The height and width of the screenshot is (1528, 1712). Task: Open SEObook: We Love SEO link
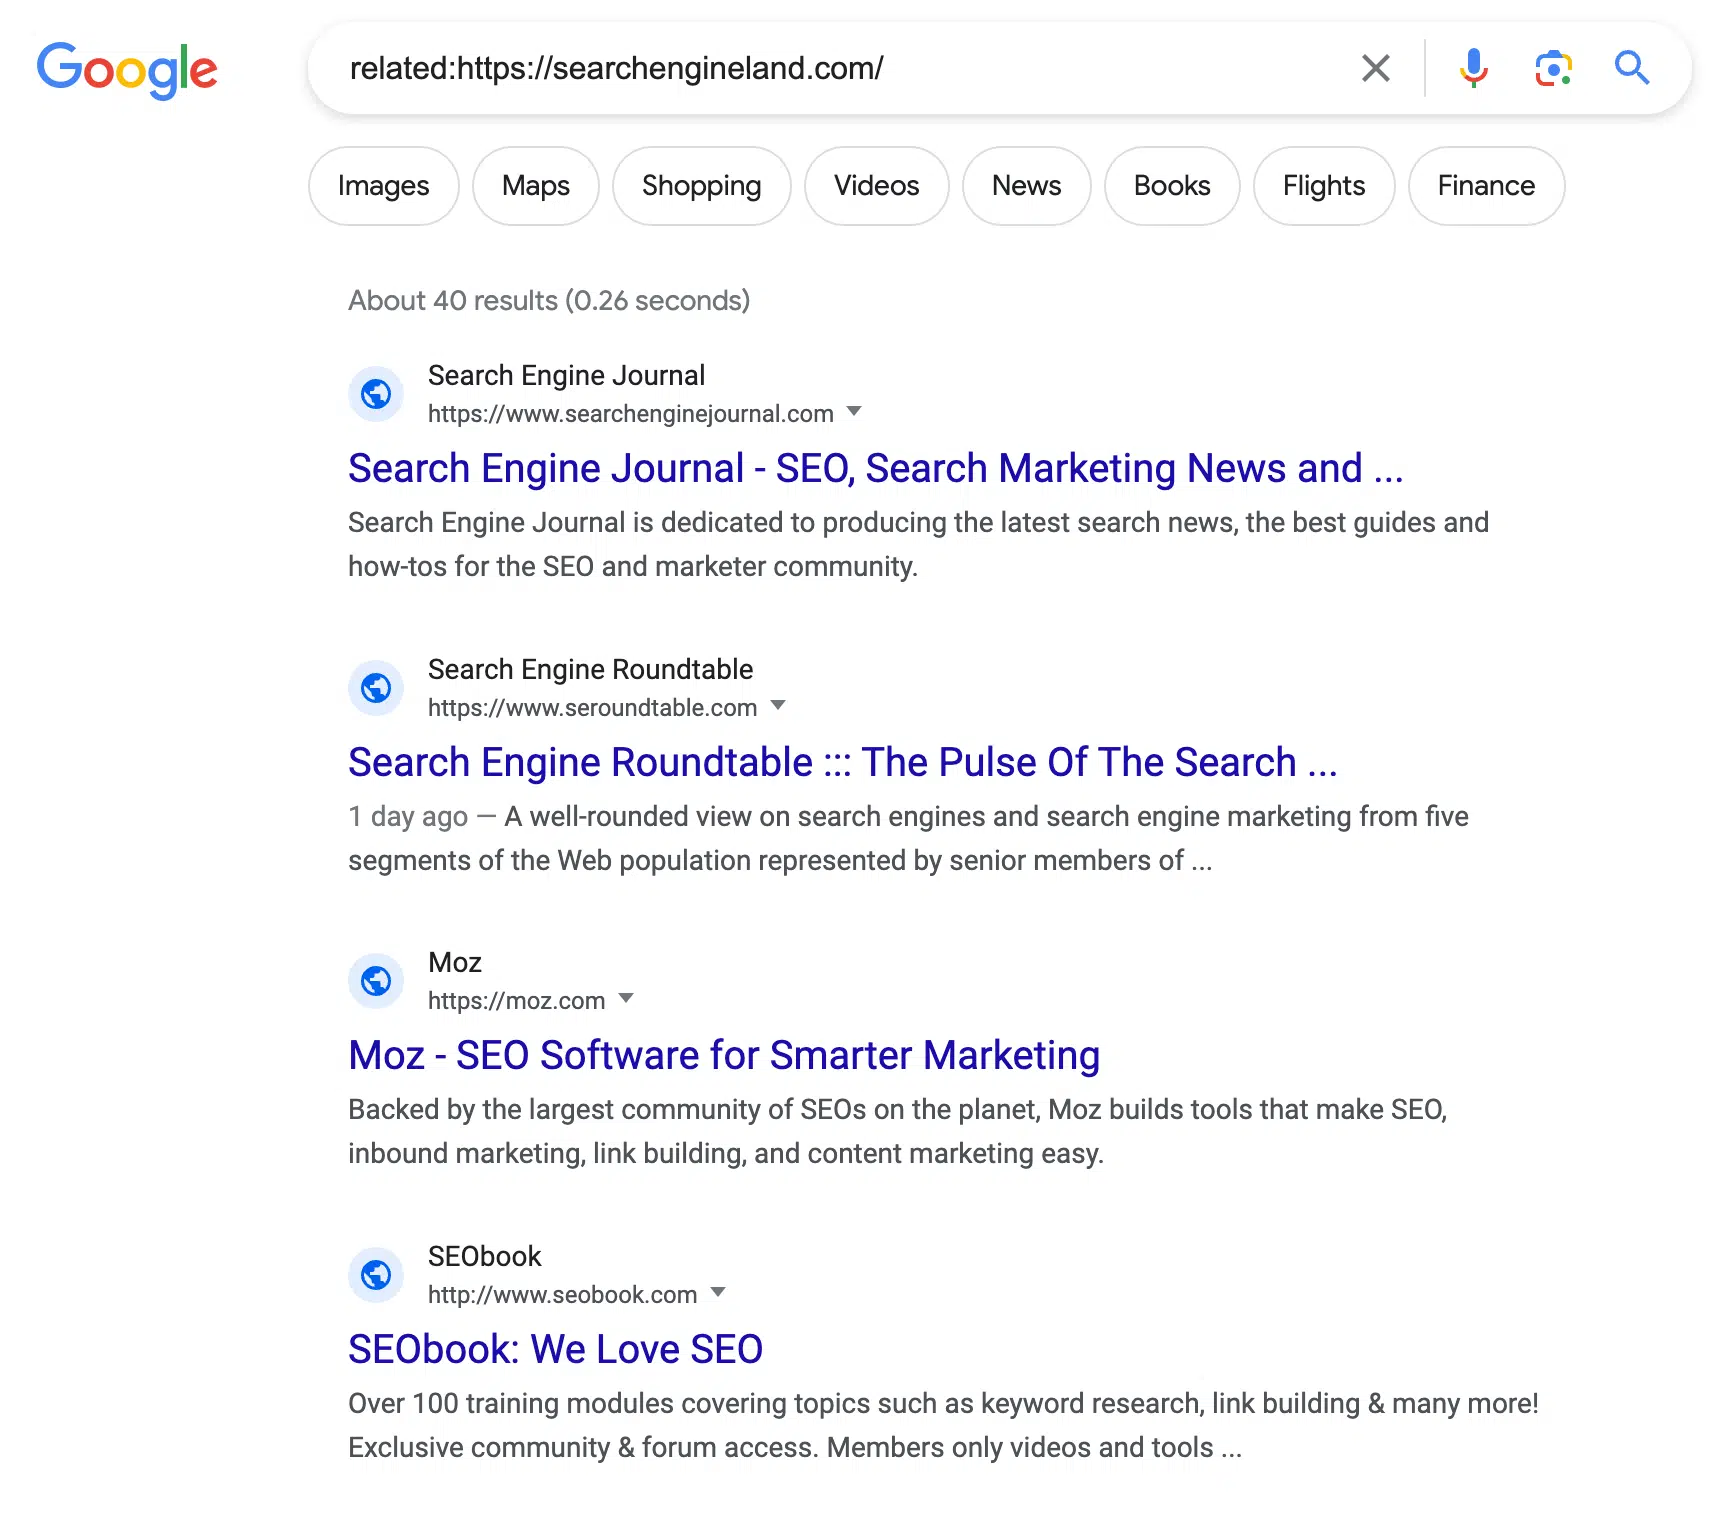tap(556, 1349)
